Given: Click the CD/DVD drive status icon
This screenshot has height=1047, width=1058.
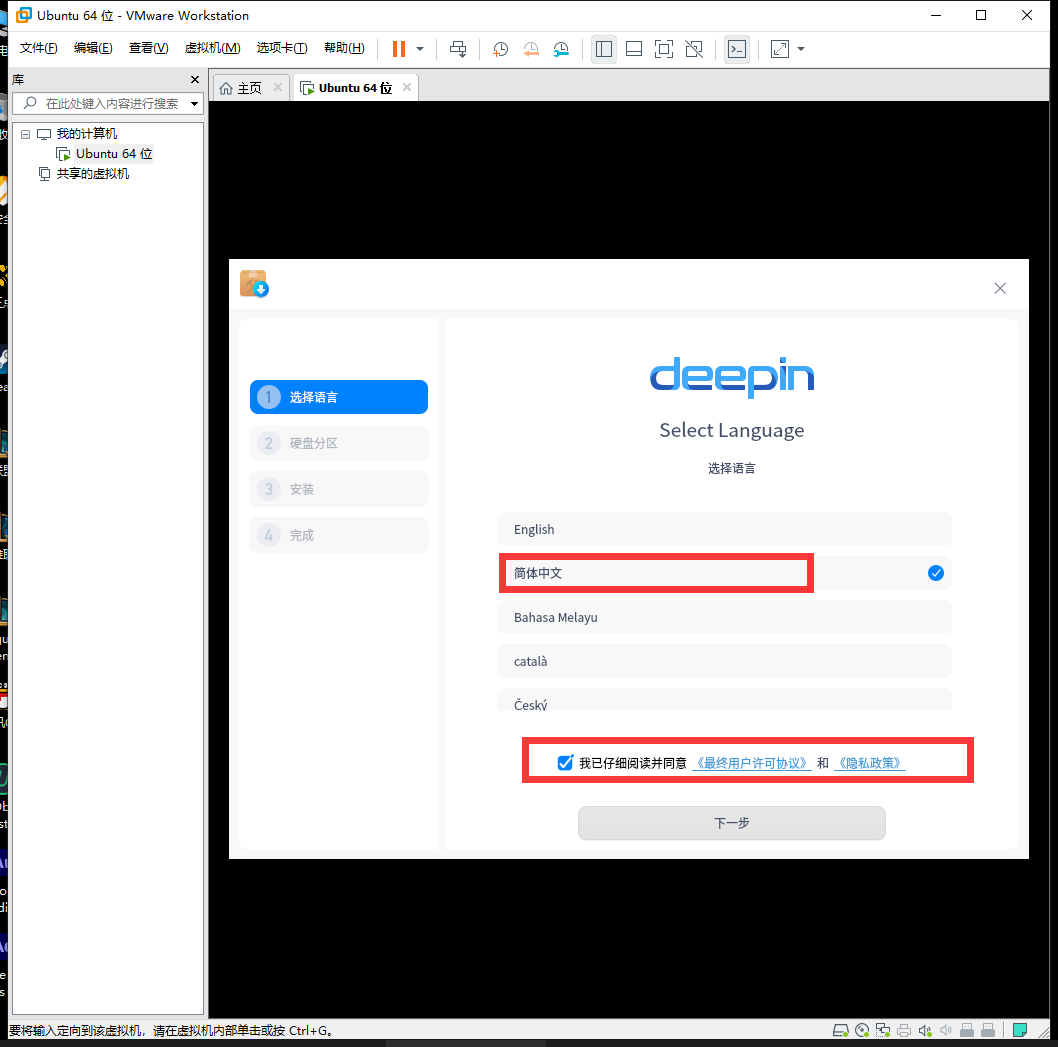Looking at the screenshot, I should point(862,1030).
